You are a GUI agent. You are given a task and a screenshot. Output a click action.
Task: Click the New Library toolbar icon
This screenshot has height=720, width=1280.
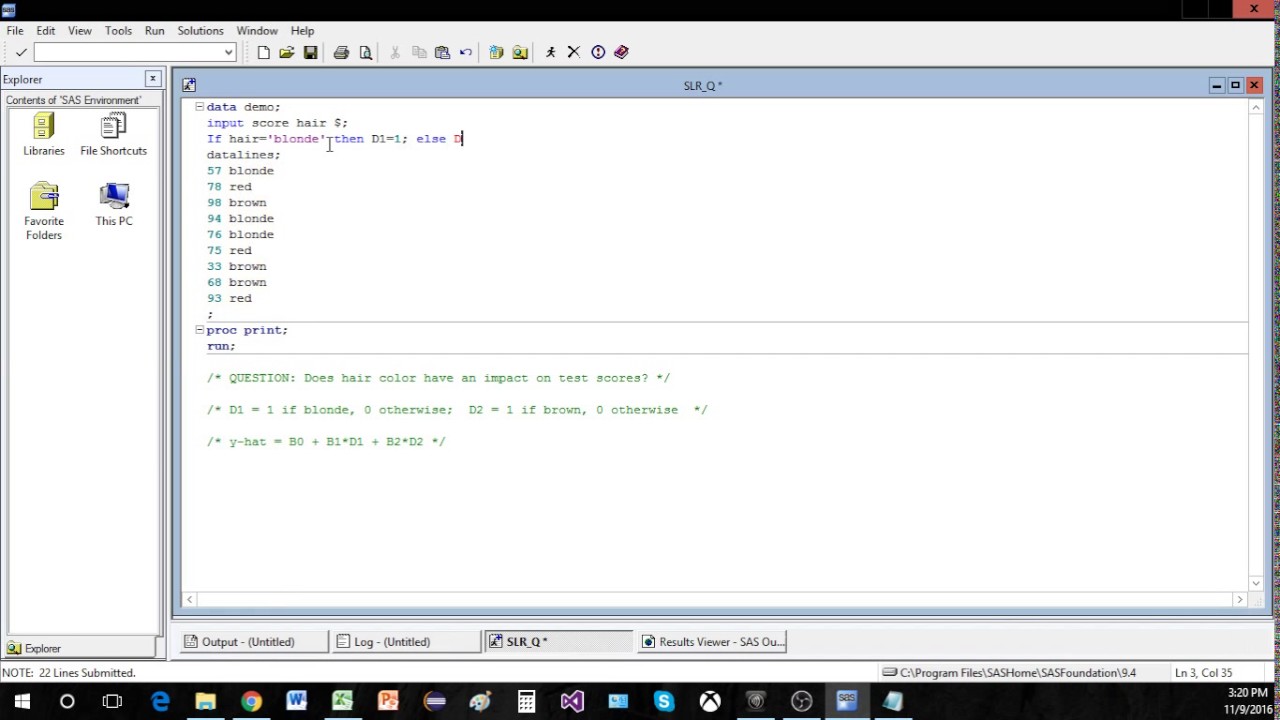[x=496, y=52]
